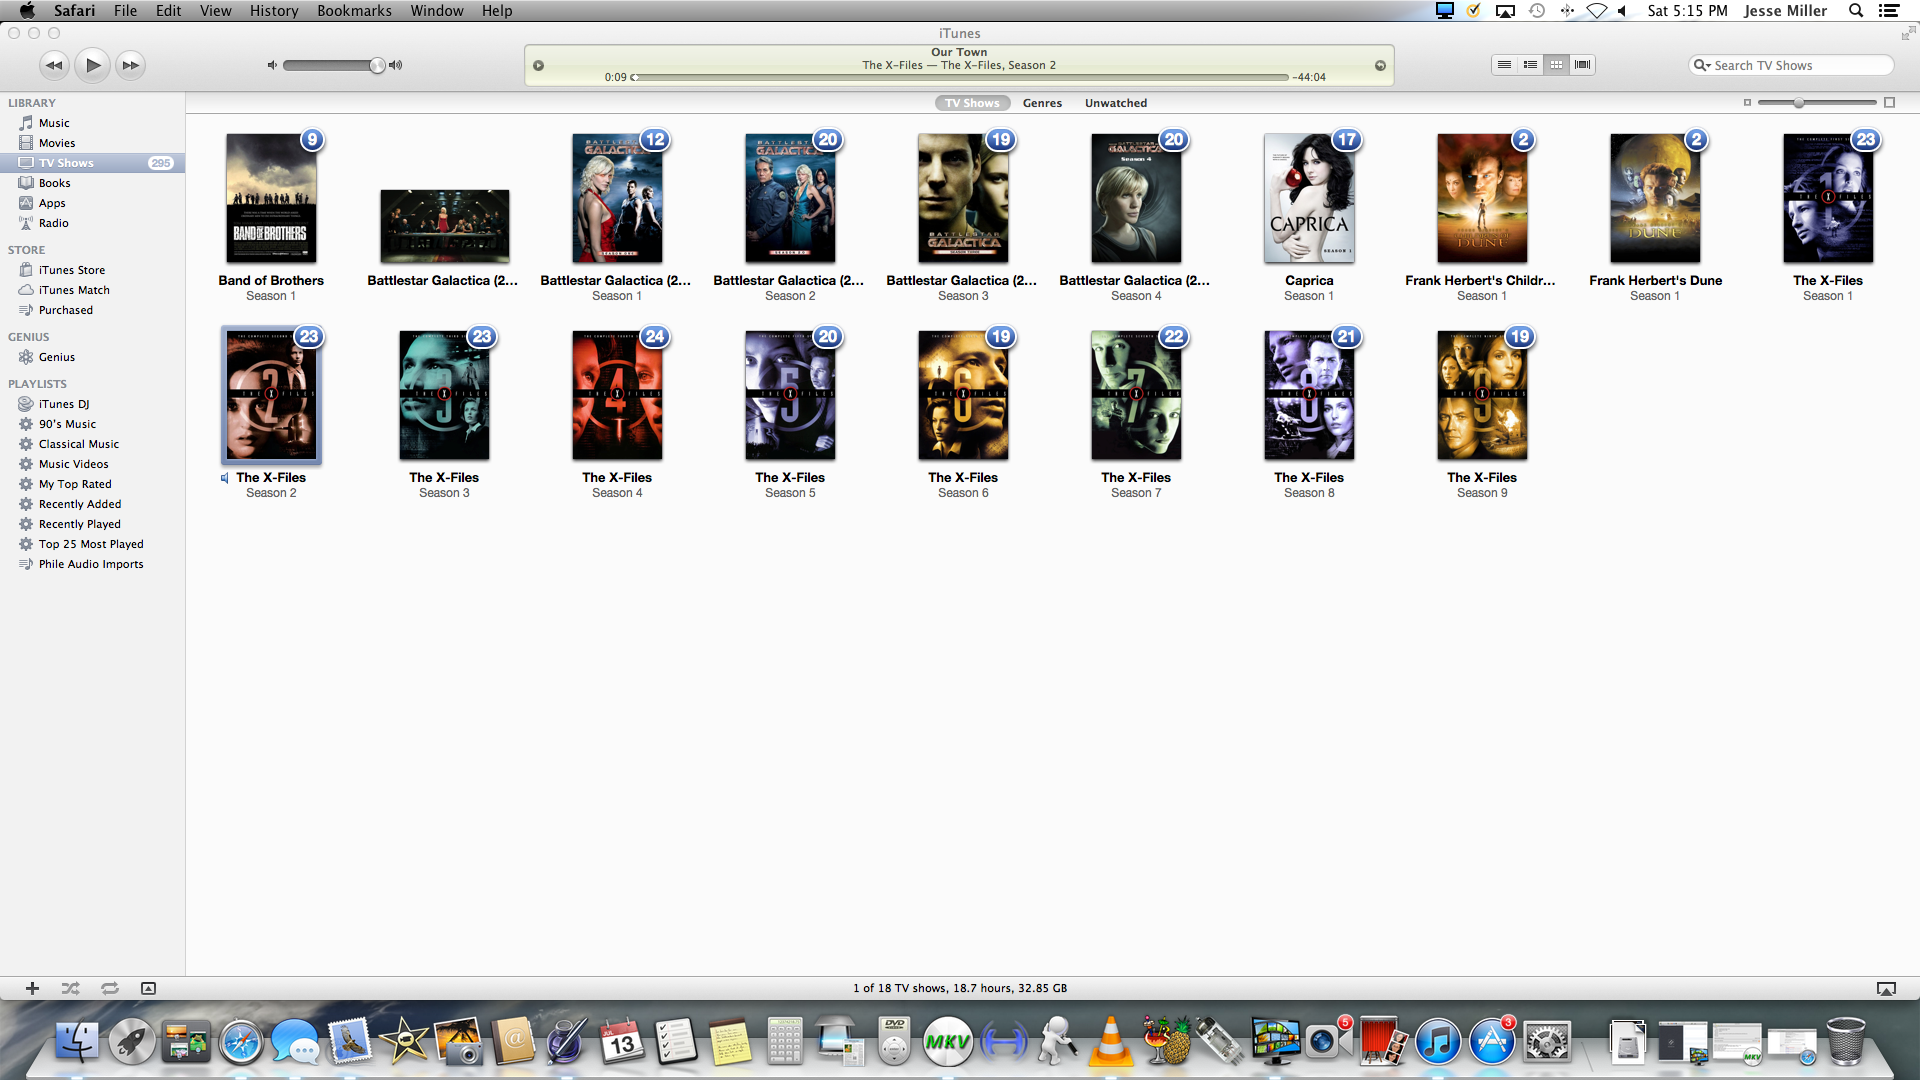Select The X-Files Season 9 cover
The height and width of the screenshot is (1080, 1920).
(x=1482, y=395)
